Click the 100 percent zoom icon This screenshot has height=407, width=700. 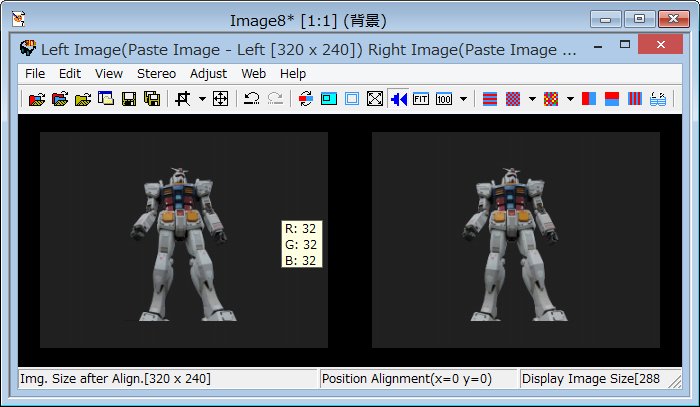(444, 99)
